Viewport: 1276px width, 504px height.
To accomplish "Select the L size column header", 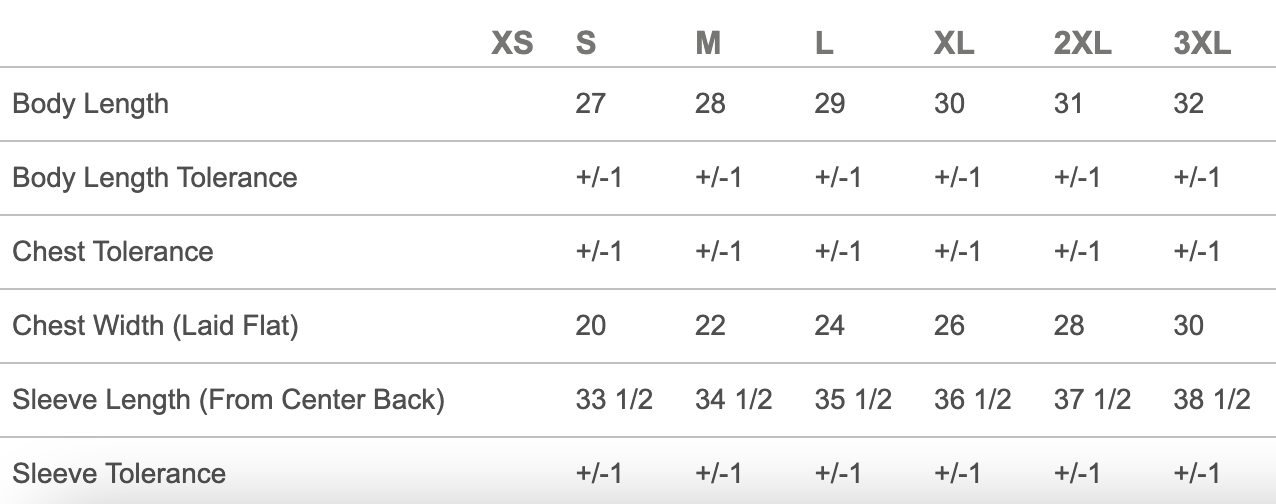I will click(x=824, y=44).
